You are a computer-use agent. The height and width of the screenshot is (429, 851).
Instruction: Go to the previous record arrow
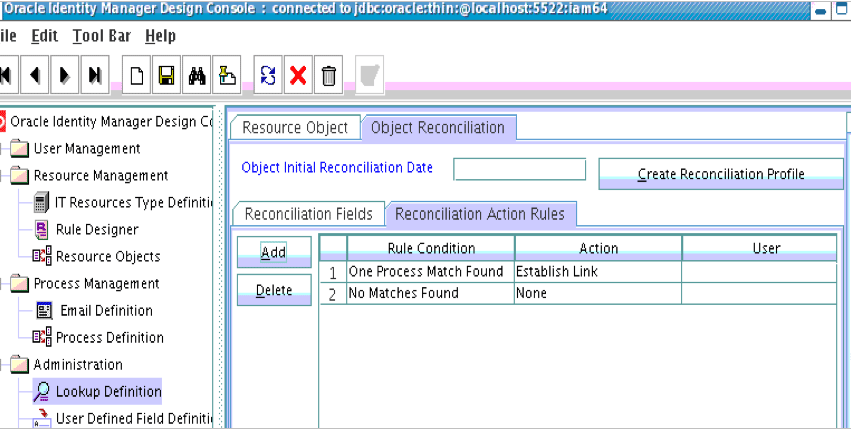click(34, 75)
